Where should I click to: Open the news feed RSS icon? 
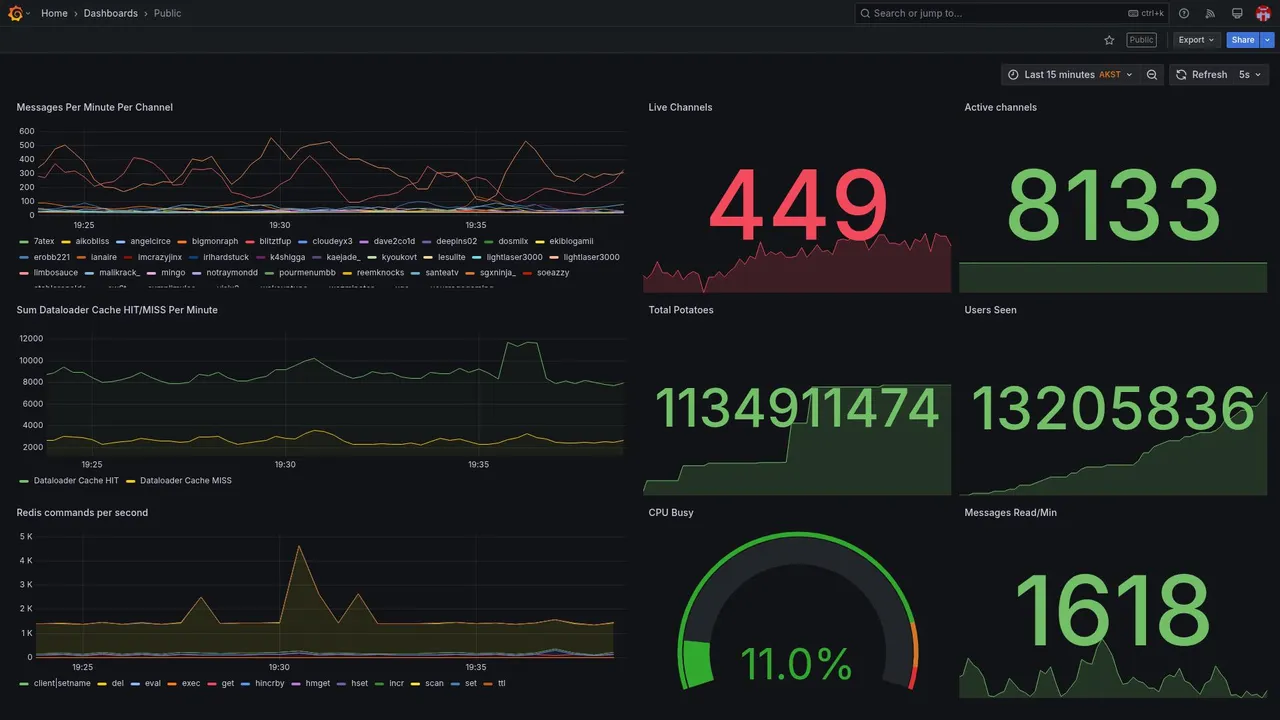[1210, 13]
